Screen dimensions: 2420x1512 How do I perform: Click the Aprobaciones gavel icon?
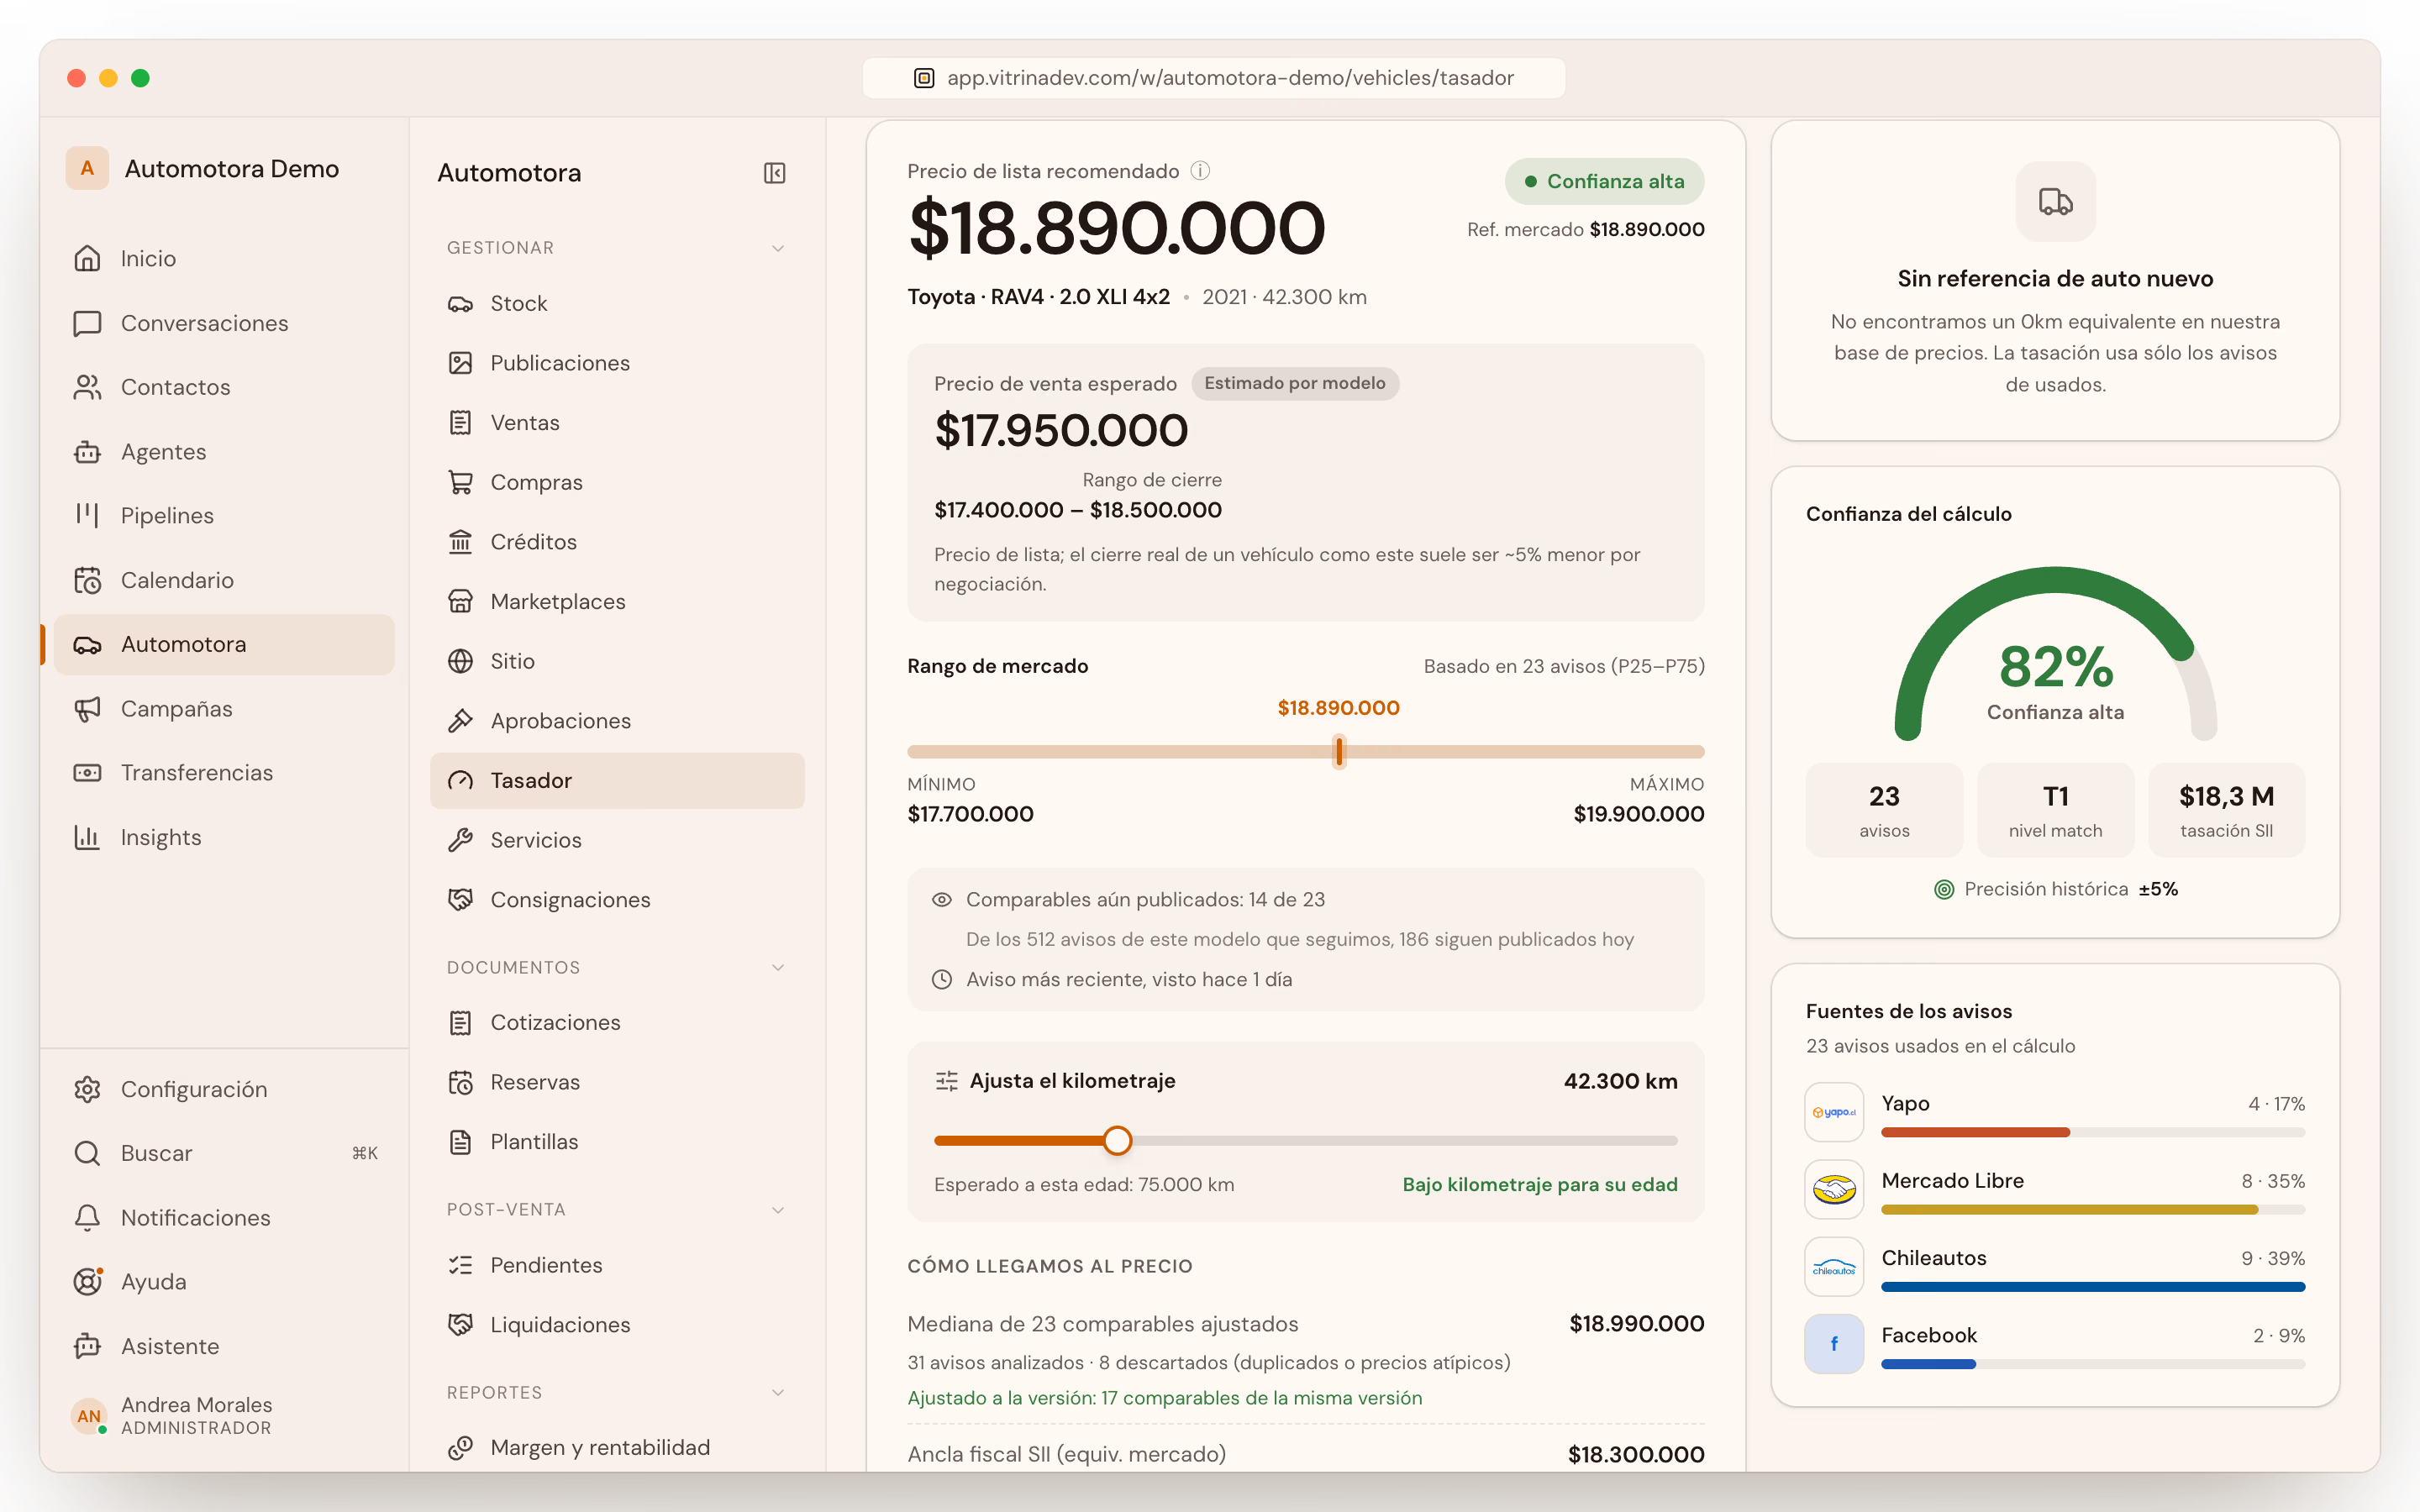460,721
